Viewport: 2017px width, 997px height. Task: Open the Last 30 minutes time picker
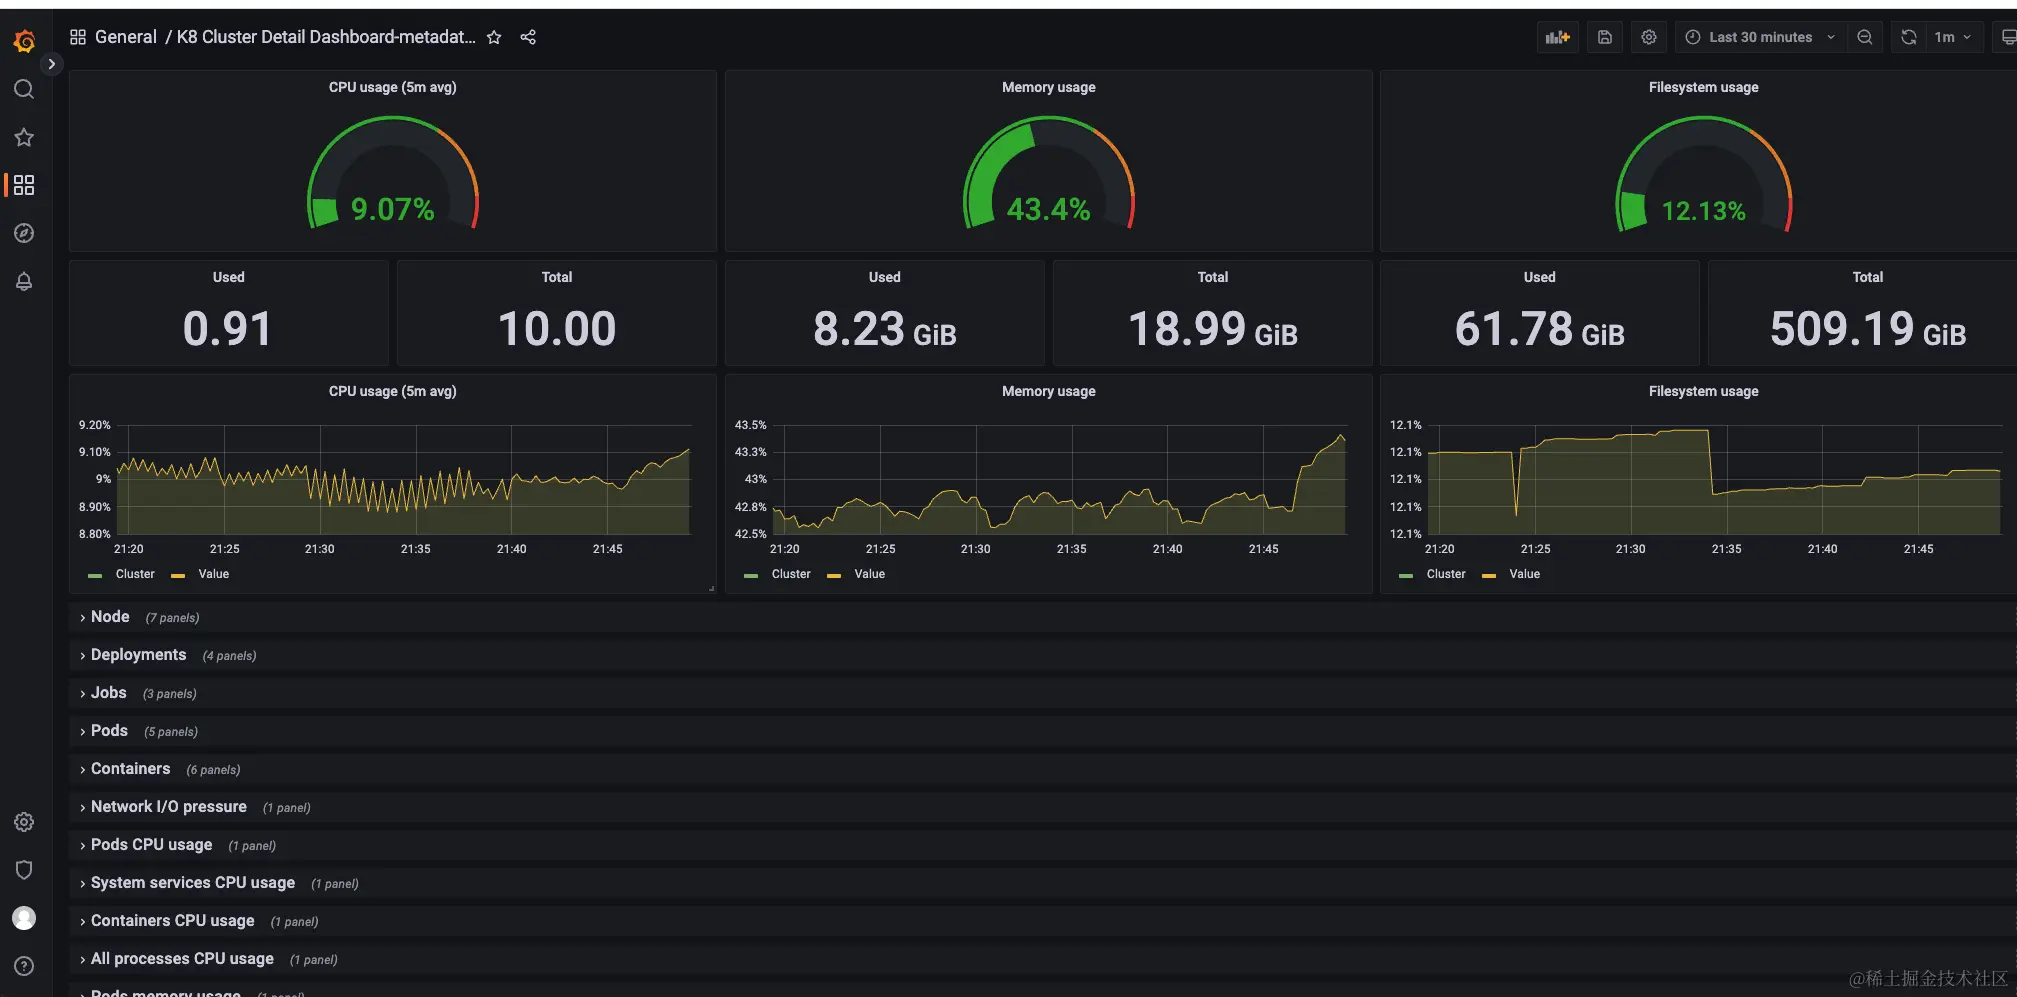[x=1760, y=37]
